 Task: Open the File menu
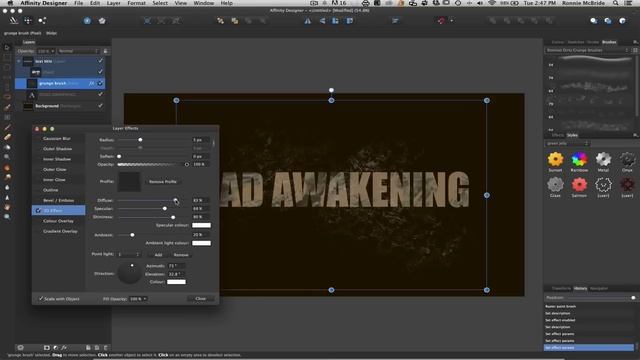[78, 3]
